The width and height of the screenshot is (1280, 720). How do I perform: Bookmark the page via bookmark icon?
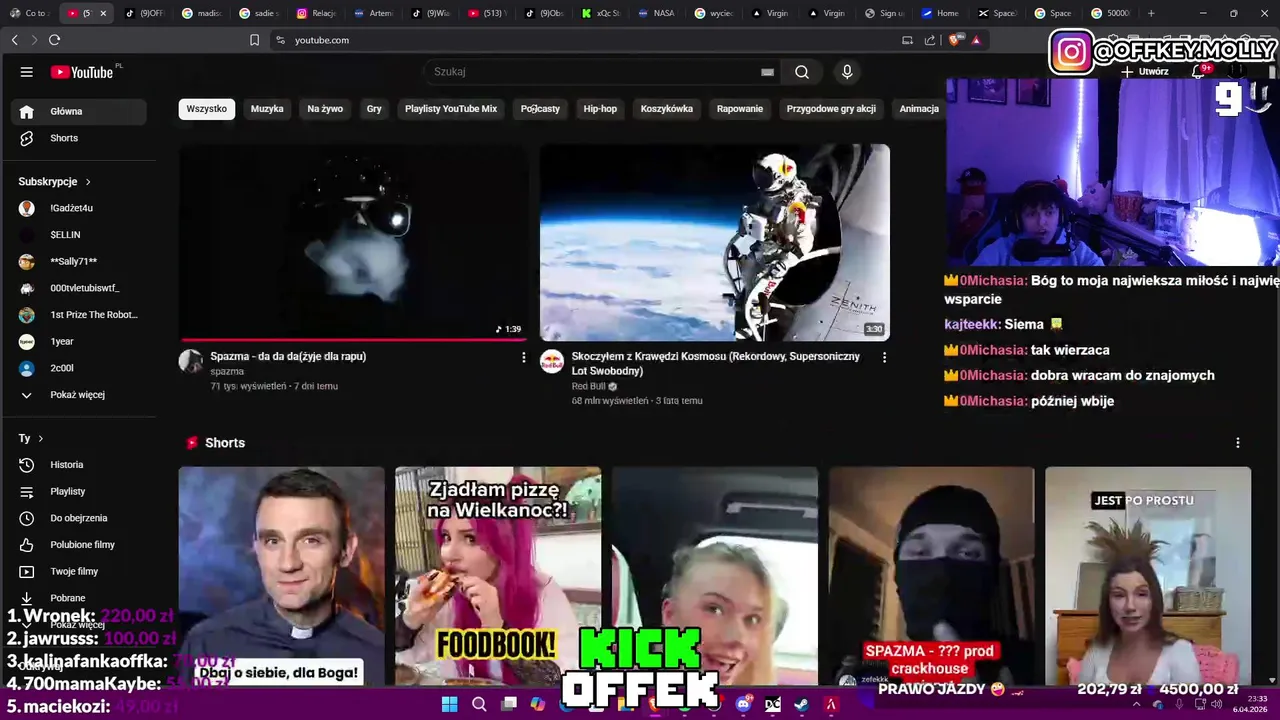(254, 40)
